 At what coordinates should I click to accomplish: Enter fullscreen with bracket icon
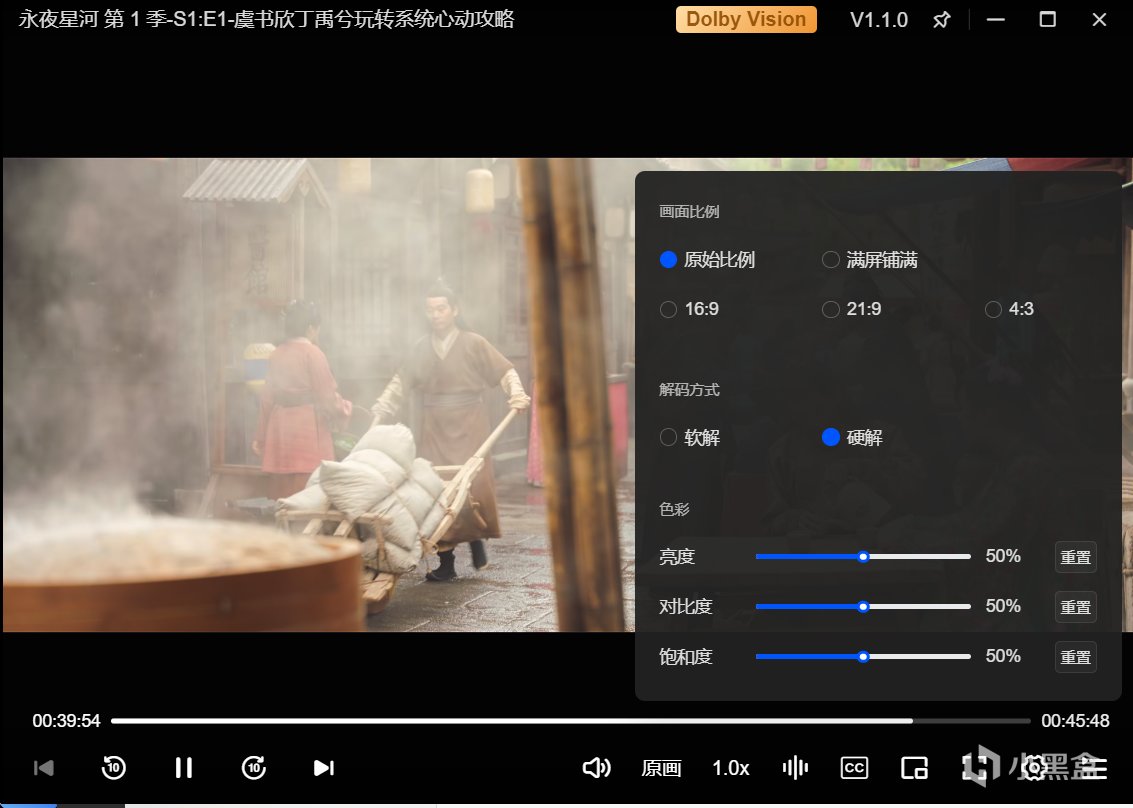(x=974, y=768)
